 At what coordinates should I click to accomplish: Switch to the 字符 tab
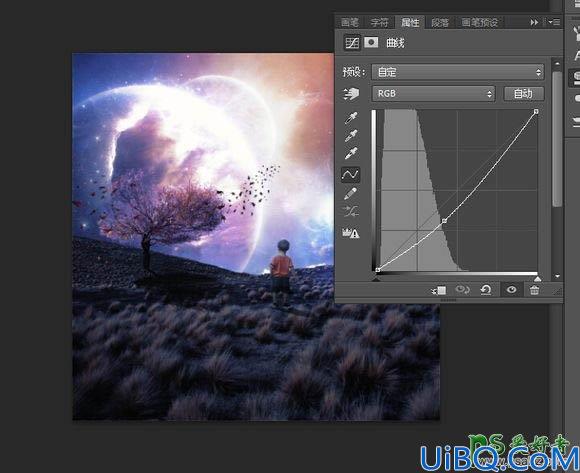(380, 23)
